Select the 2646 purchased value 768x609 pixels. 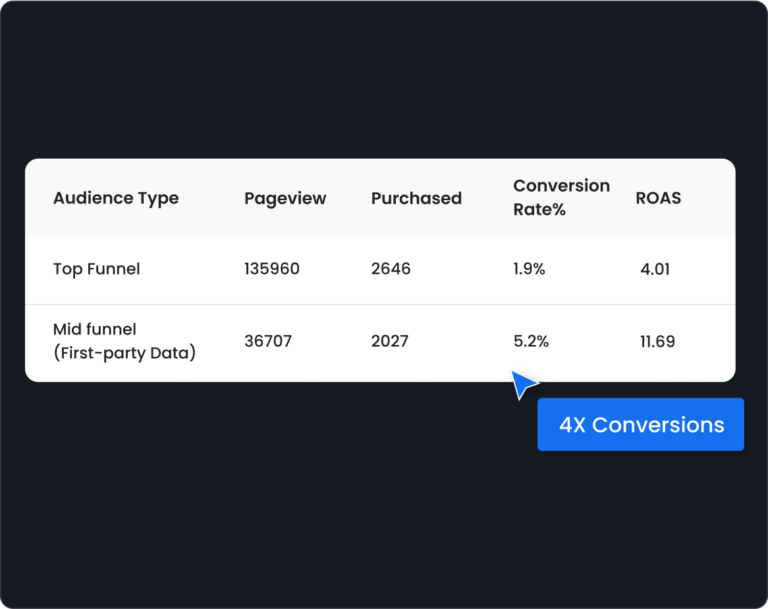click(x=391, y=268)
